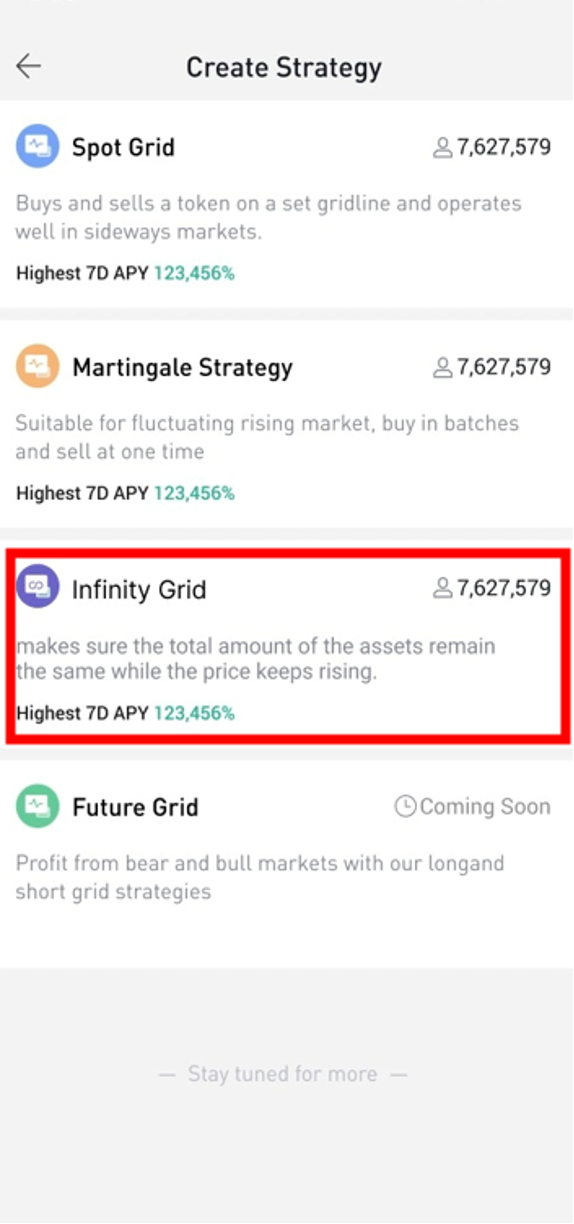Go back with the arrow icon

coord(28,67)
